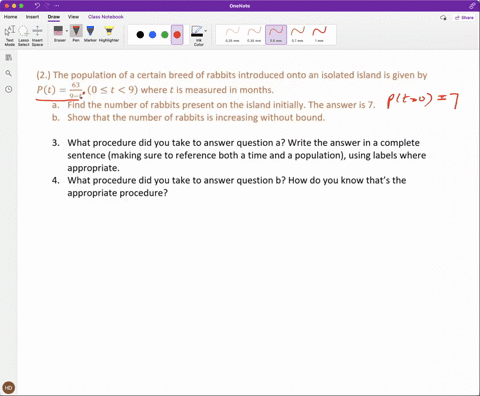Select the Text Mode tool
The image size is (480, 396).
pyautogui.click(x=10, y=36)
